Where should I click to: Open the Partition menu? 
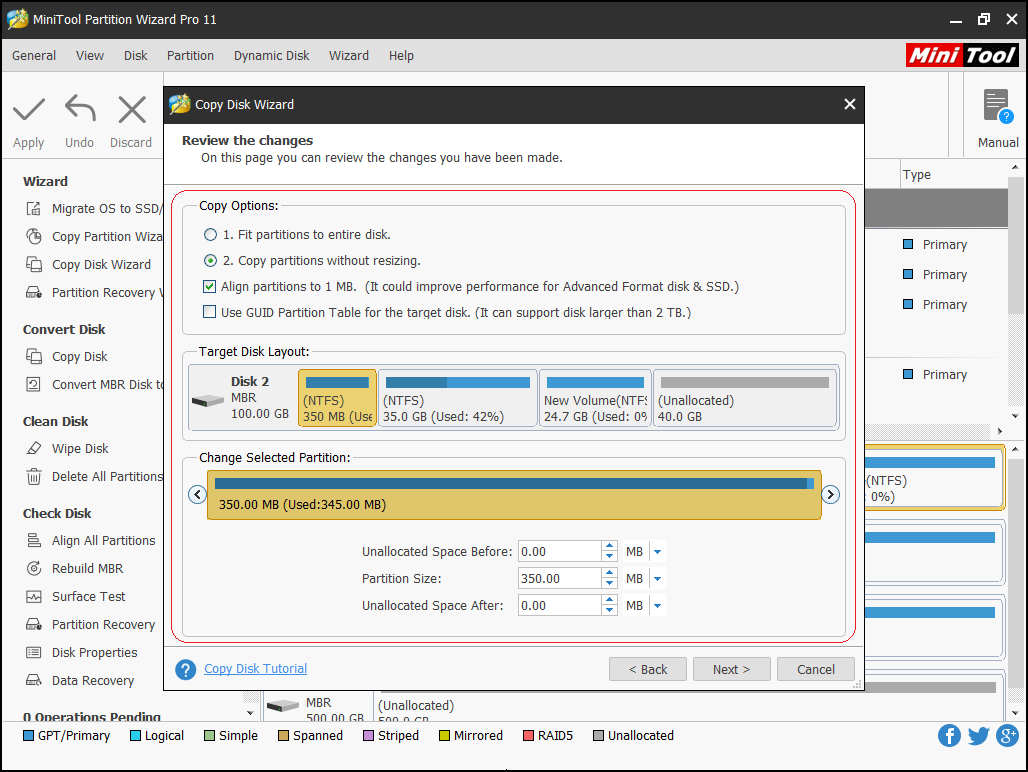[x=190, y=56]
